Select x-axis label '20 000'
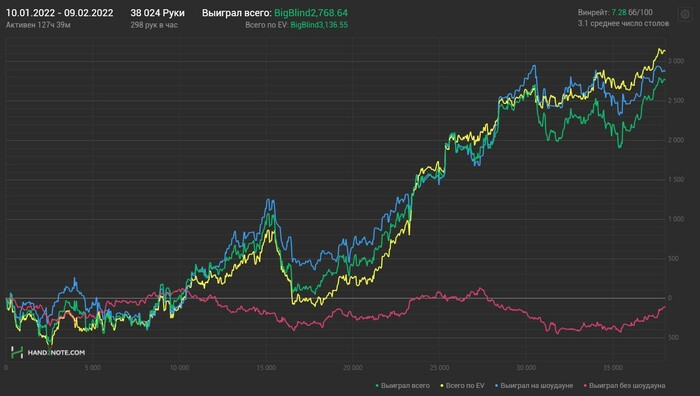700x396 pixels. coord(353,368)
